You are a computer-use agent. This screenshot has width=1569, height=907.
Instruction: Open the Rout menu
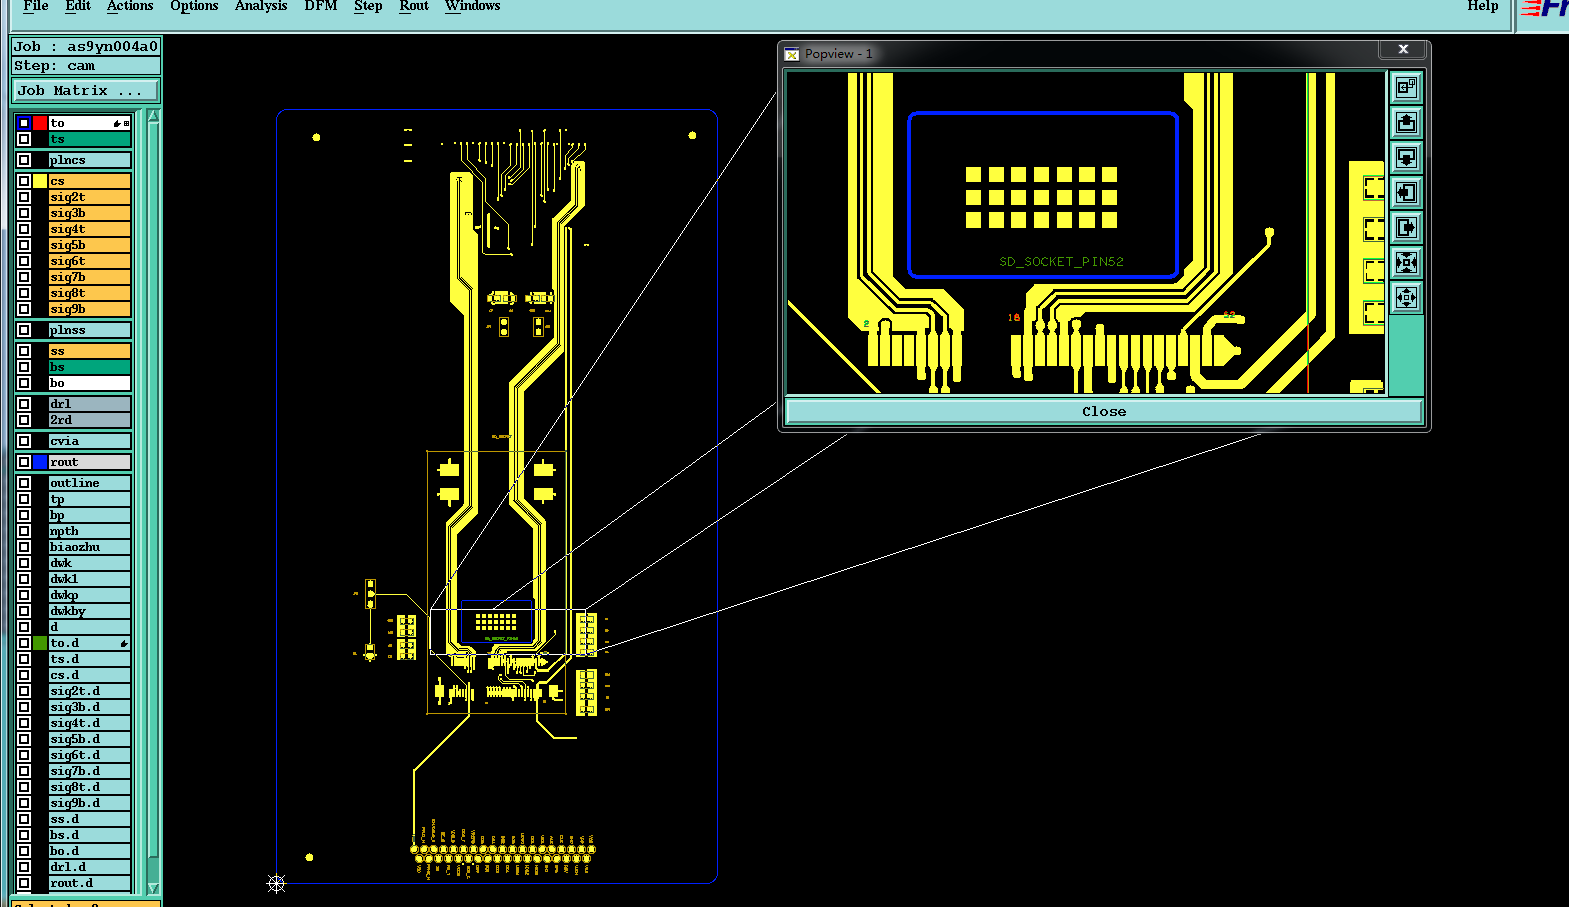pos(414,6)
